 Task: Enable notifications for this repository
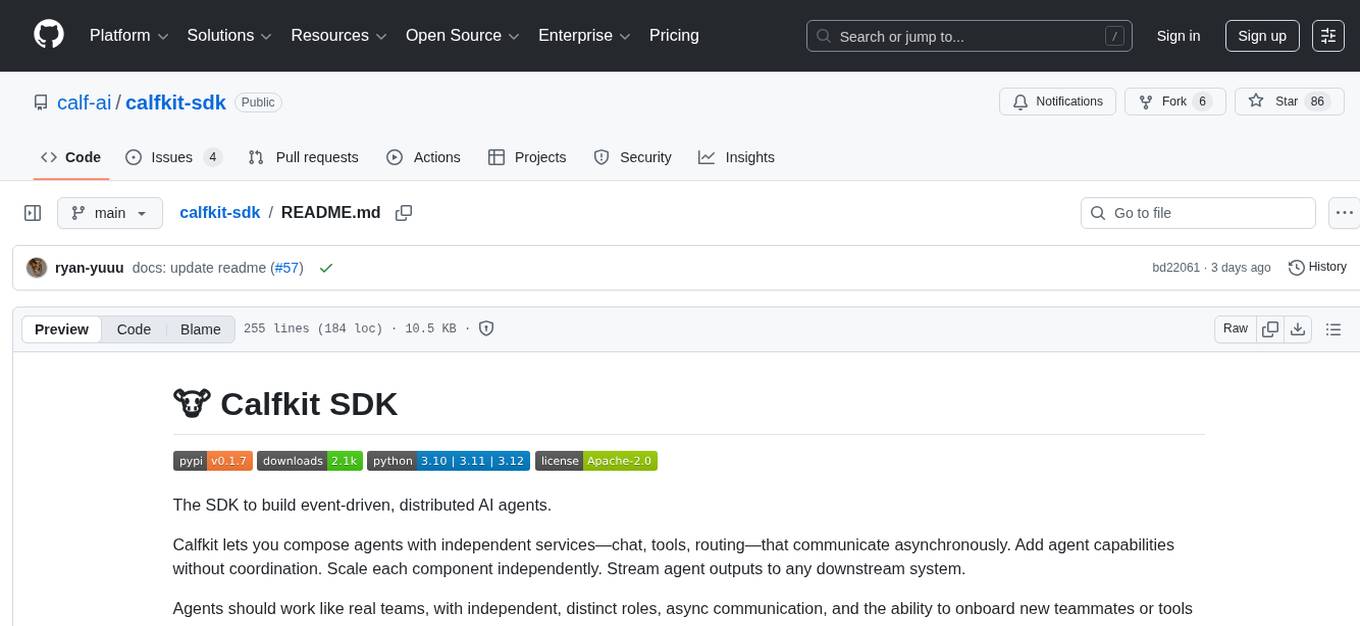(1057, 101)
